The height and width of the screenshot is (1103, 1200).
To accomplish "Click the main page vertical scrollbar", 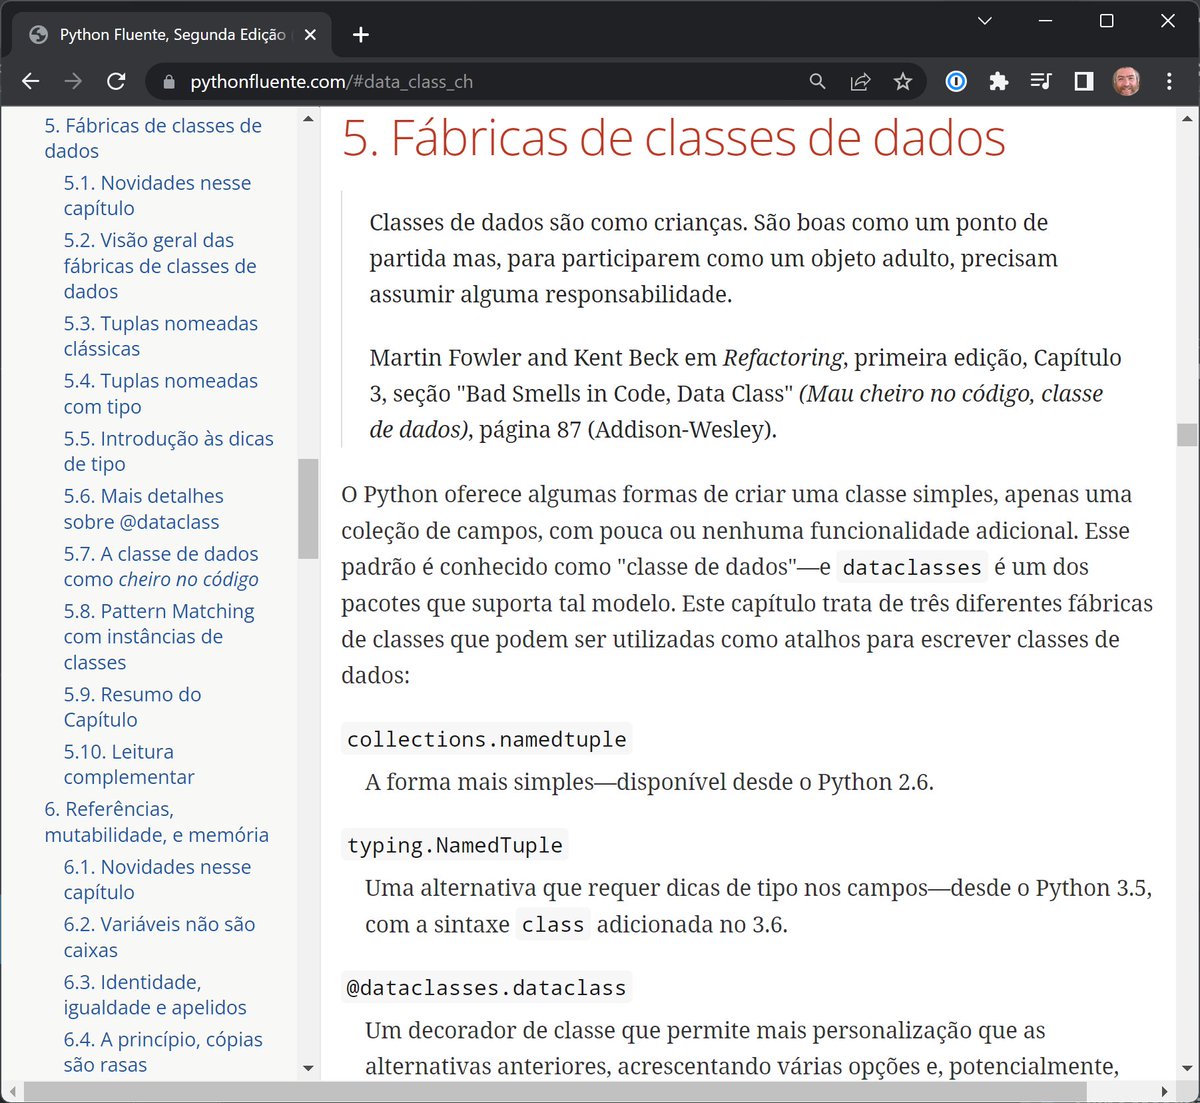I will [x=1185, y=435].
